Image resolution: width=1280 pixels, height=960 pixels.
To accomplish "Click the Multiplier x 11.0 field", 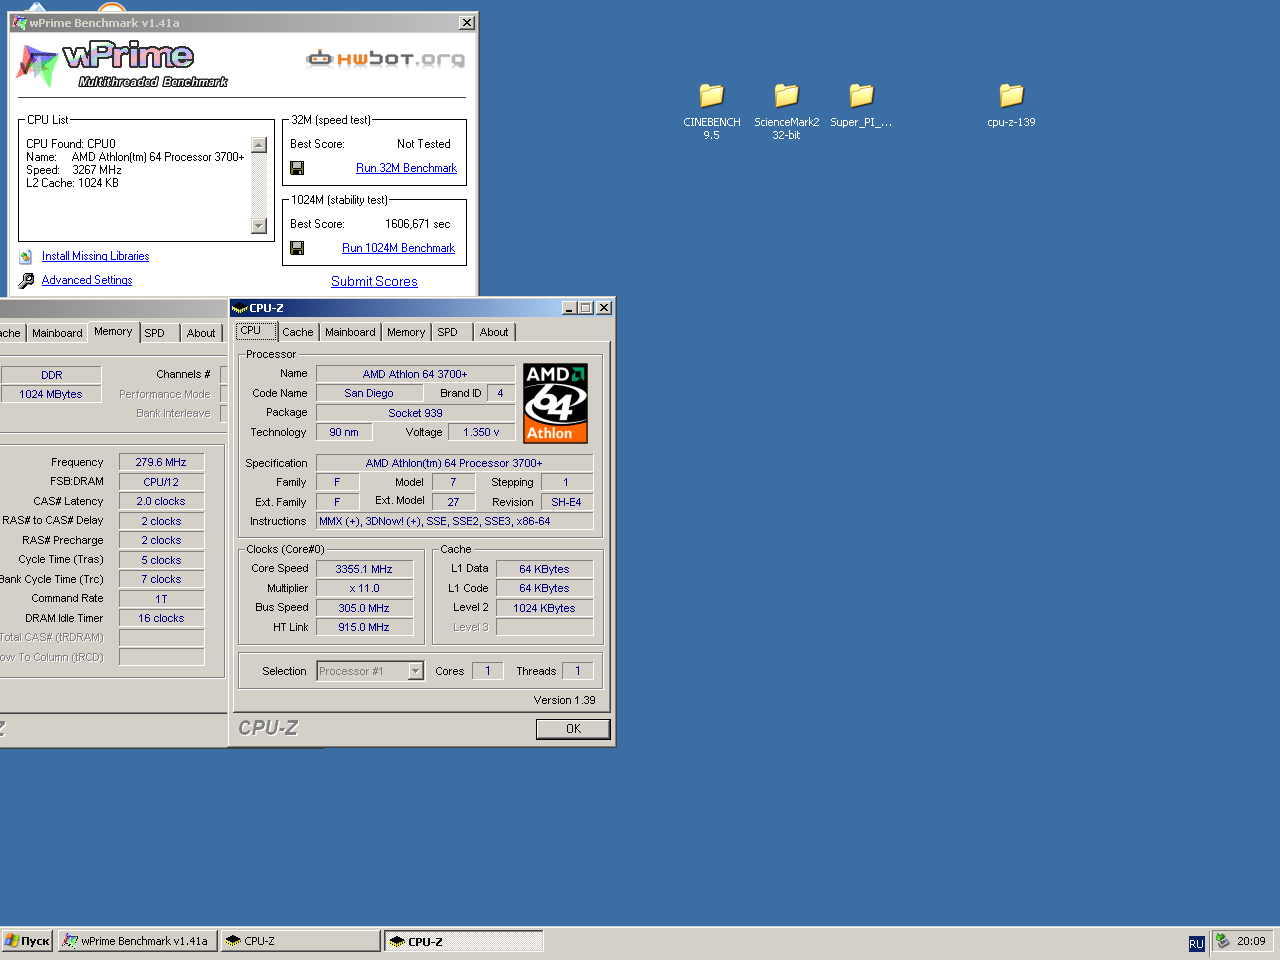I will (x=364, y=589).
